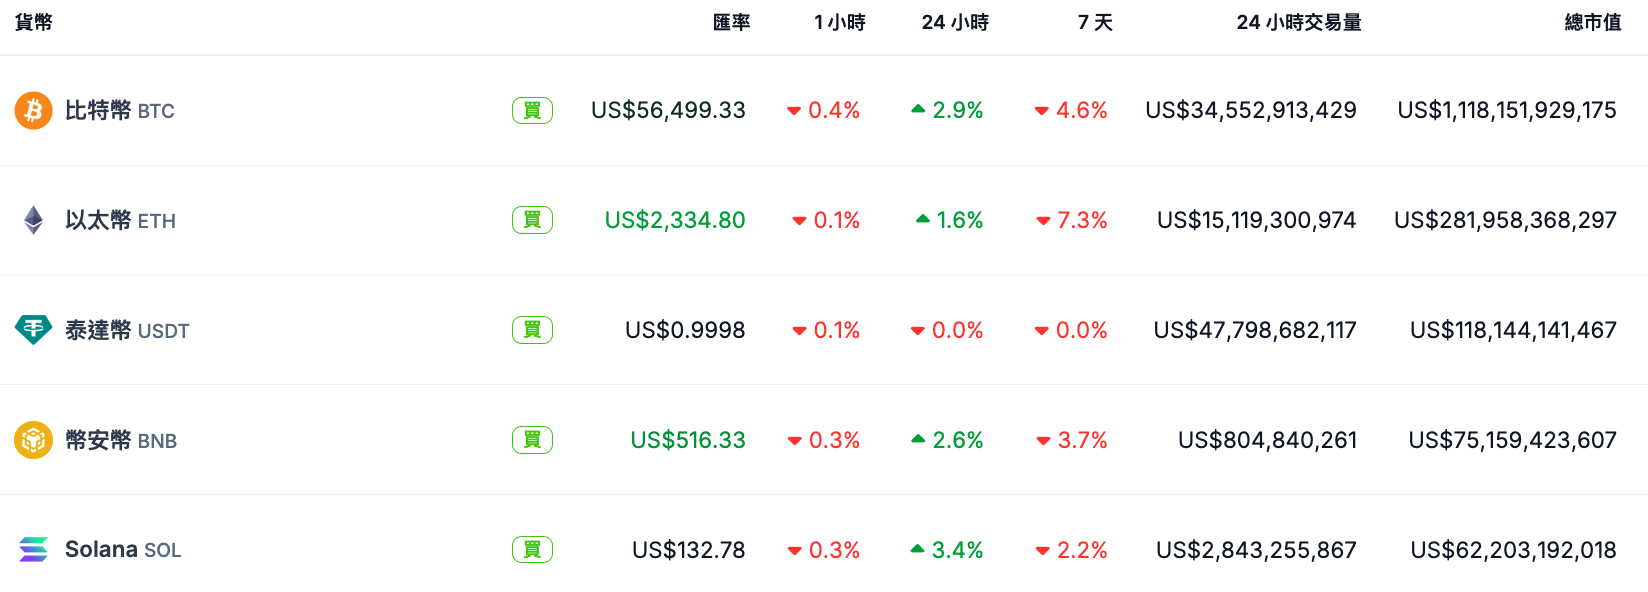The width and height of the screenshot is (1648, 592).
Task: Click the 貨幣 column header
Action: click(34, 22)
